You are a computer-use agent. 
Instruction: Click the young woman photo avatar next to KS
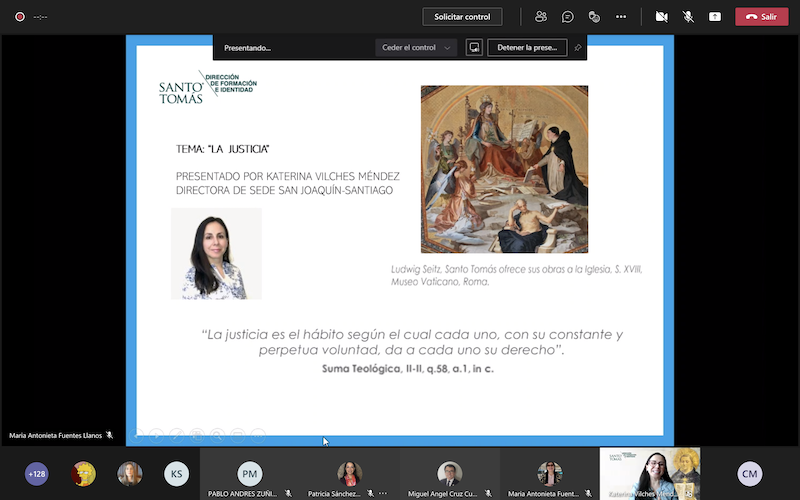[x=130, y=474]
